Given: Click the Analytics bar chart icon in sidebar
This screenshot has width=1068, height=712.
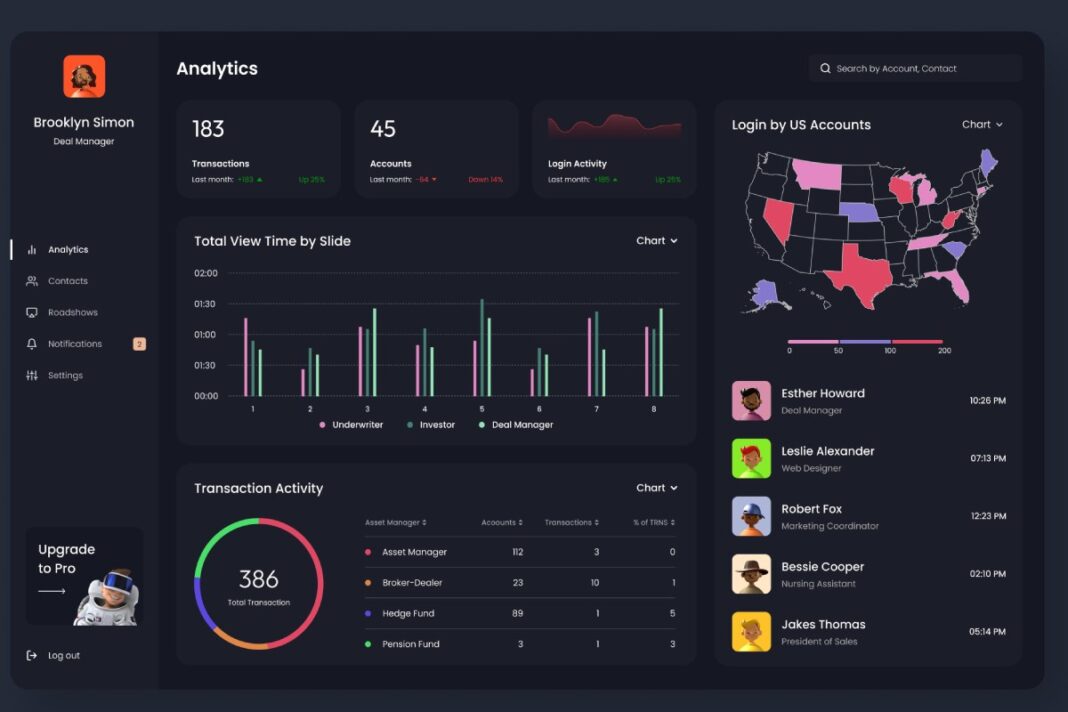Looking at the screenshot, I should click(x=32, y=250).
